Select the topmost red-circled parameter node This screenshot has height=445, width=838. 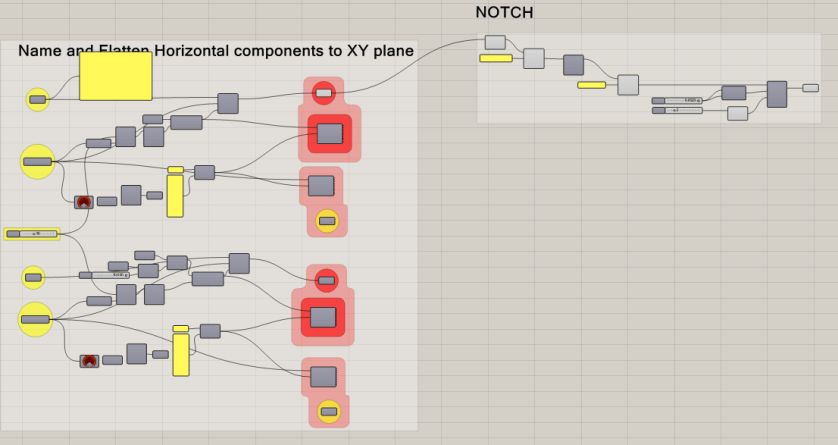click(x=323, y=93)
